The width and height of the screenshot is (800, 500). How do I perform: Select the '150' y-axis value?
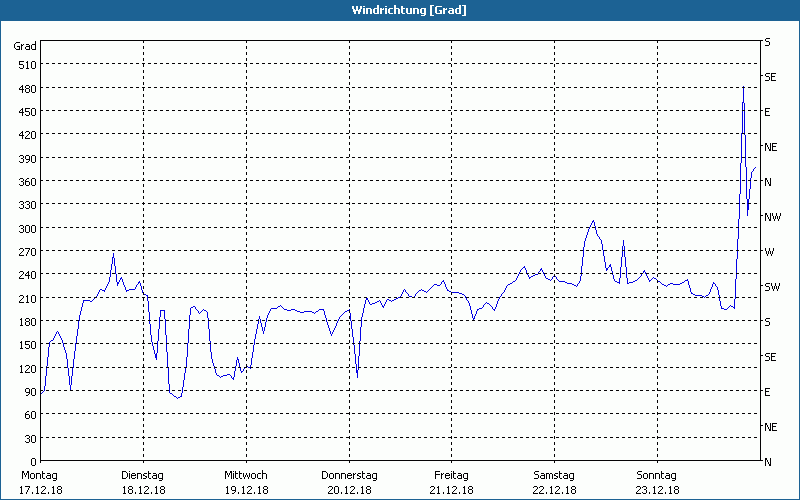point(28,345)
